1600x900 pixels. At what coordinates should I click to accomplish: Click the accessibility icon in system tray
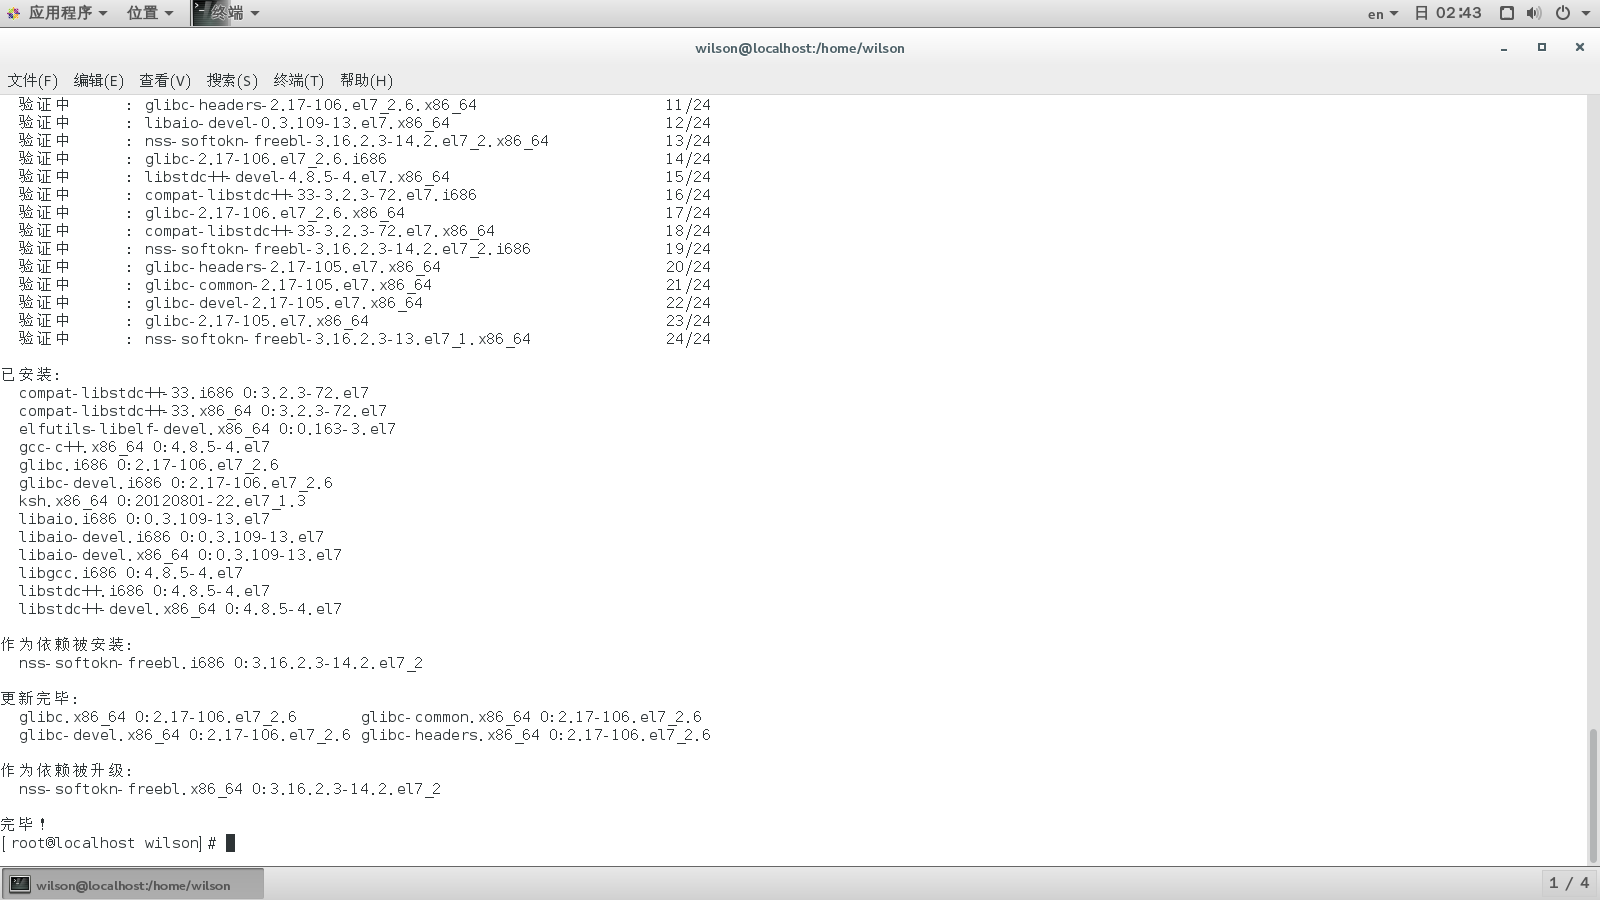pyautogui.click(x=1507, y=13)
